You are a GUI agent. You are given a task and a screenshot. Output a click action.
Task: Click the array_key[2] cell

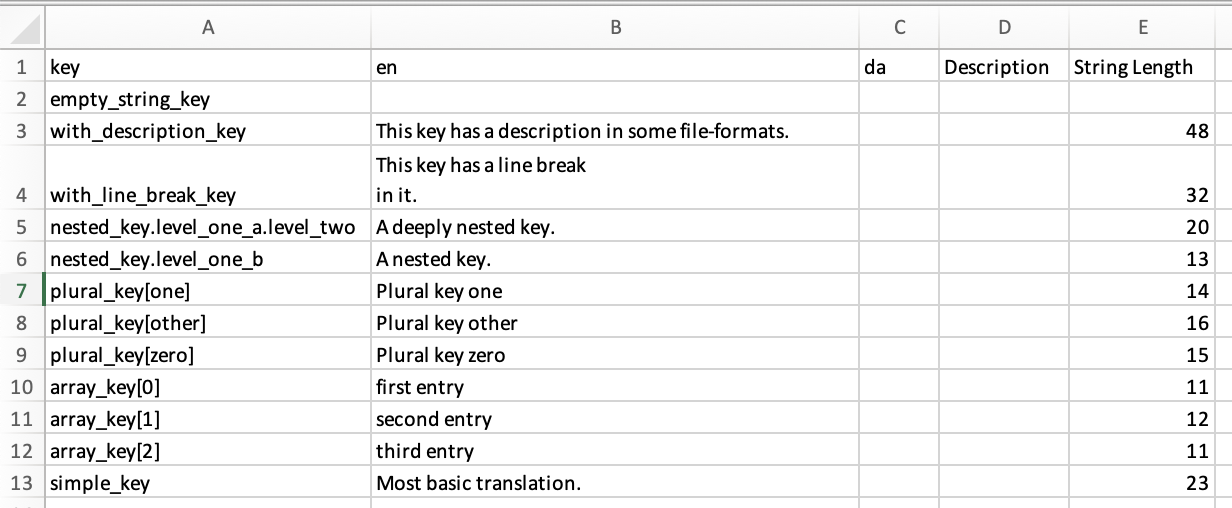pos(207,451)
